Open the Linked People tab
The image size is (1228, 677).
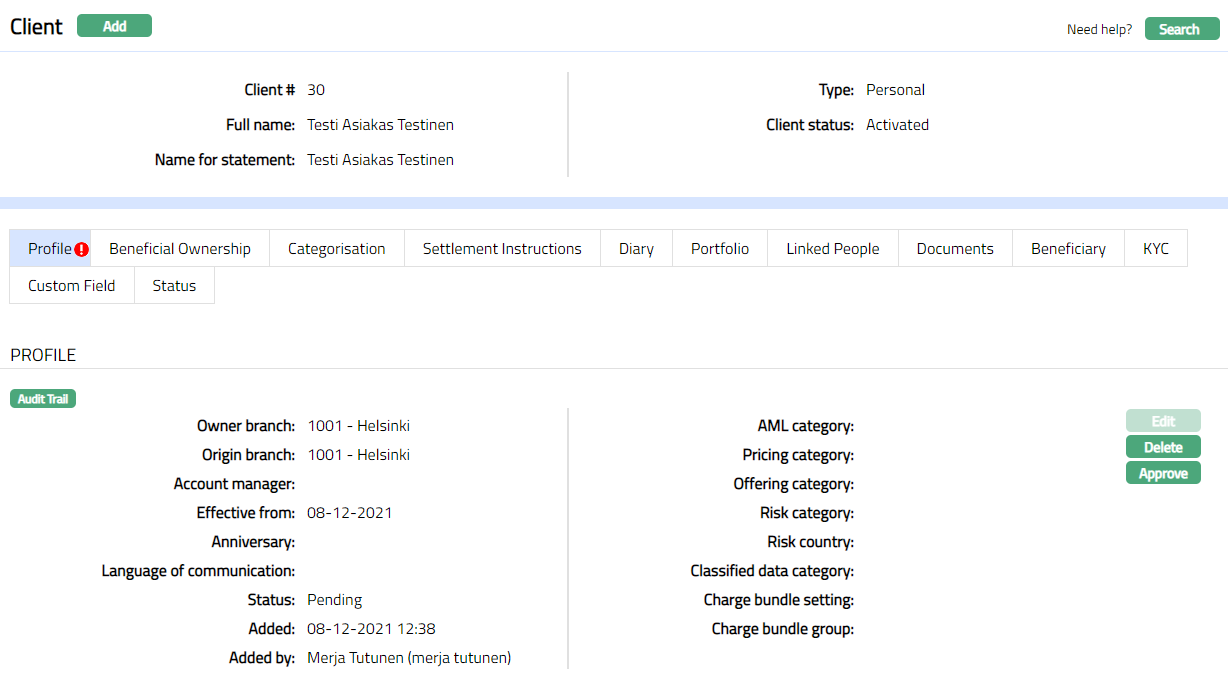(x=833, y=249)
